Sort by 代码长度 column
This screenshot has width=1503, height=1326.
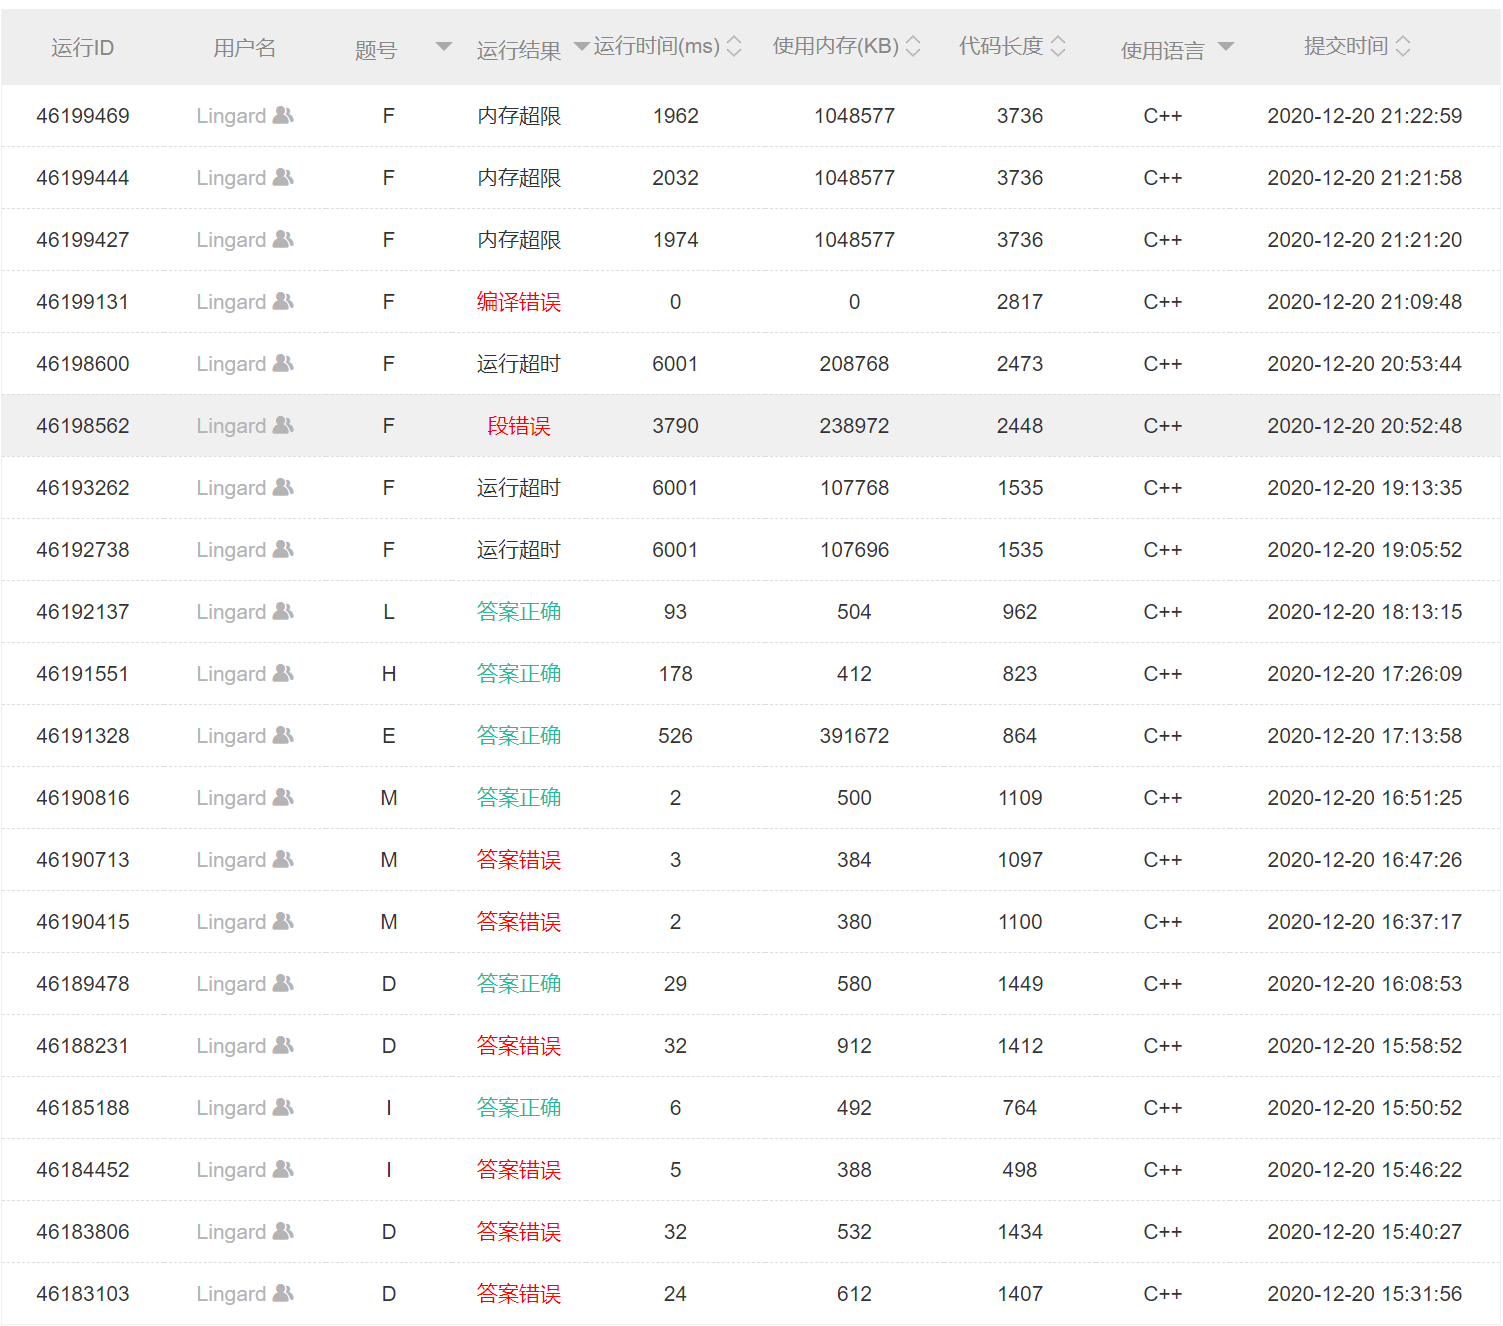(1058, 46)
